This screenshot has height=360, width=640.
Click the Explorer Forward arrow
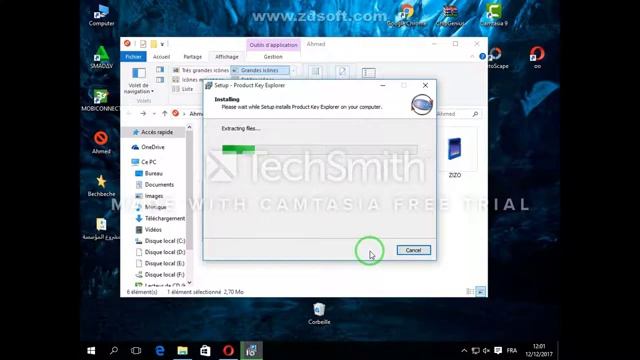143,113
